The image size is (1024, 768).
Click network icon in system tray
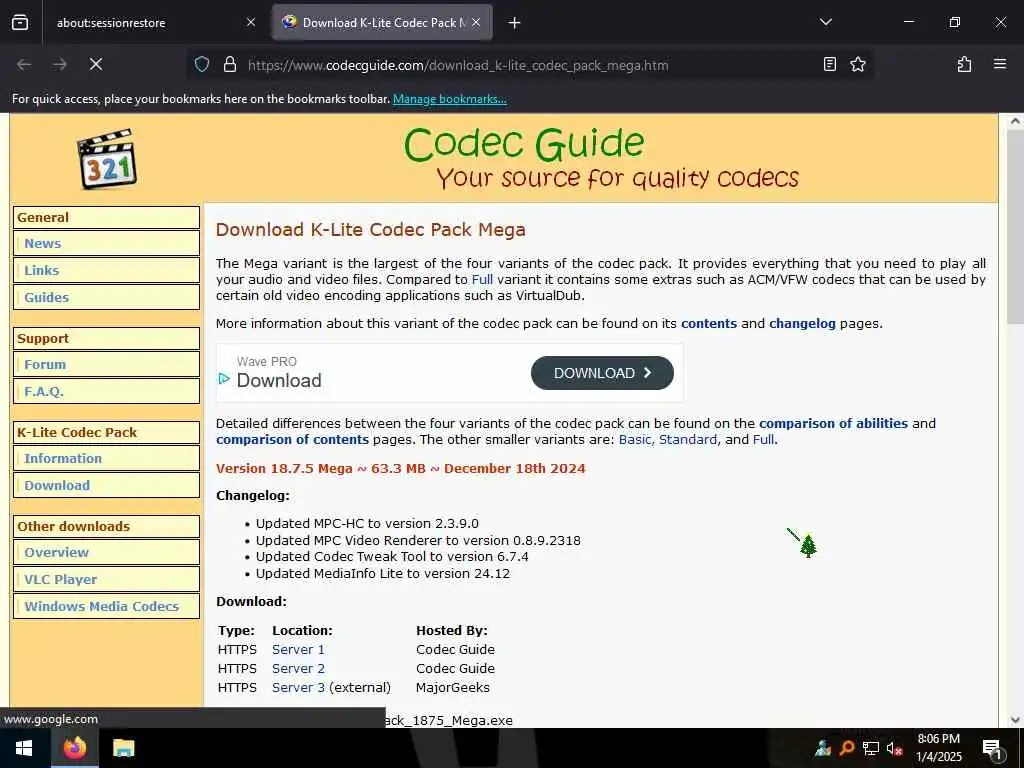pos(871,748)
